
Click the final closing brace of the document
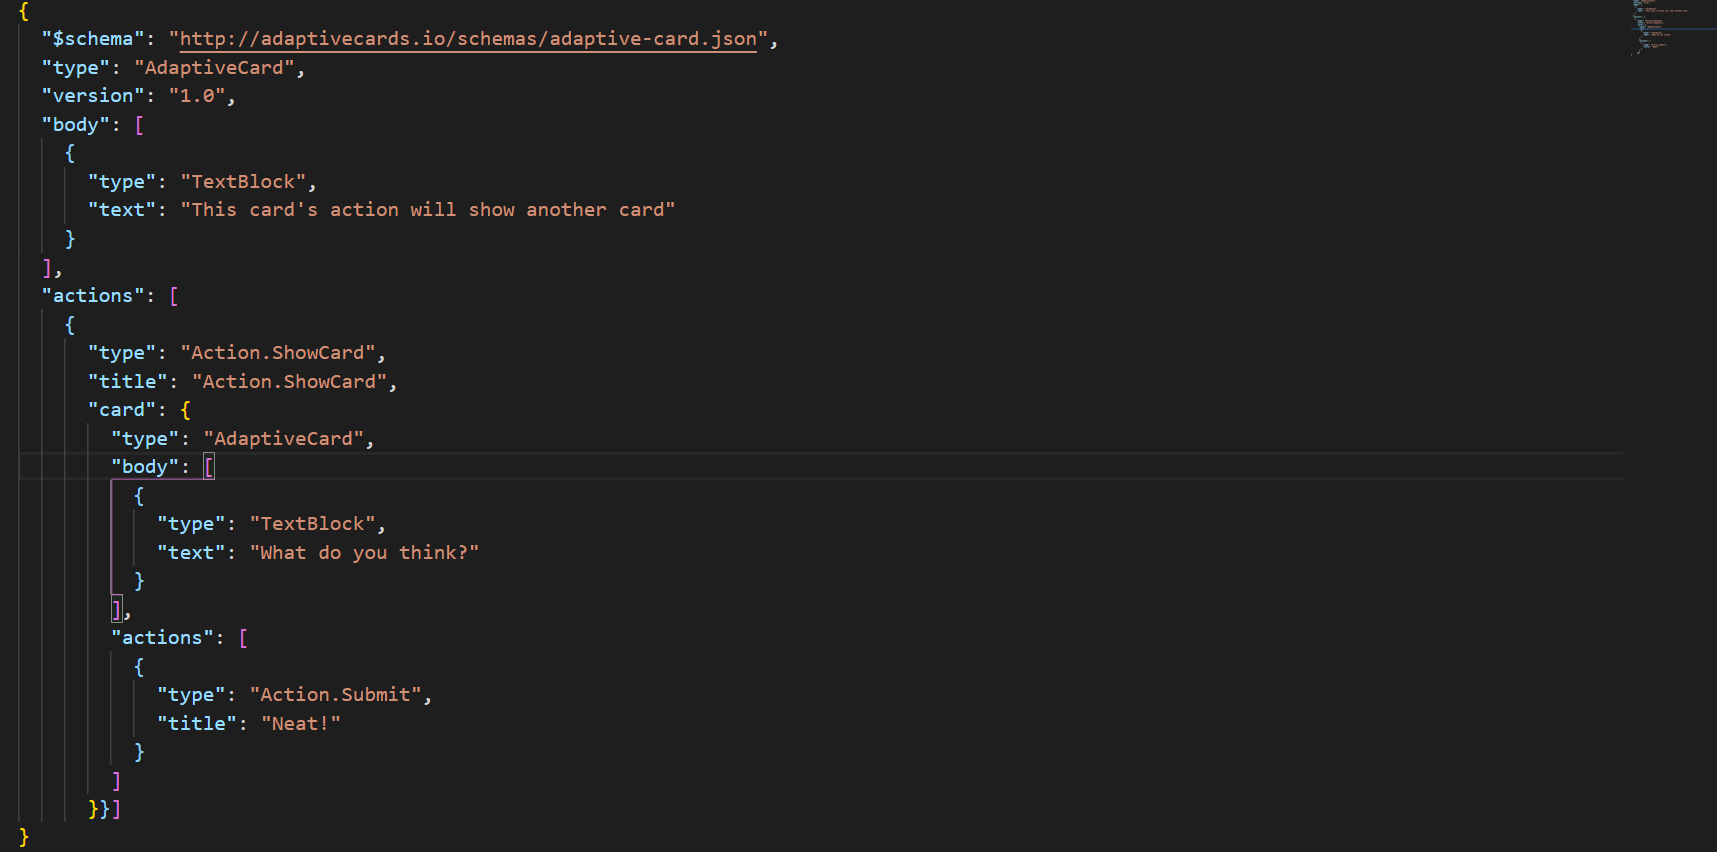24,837
